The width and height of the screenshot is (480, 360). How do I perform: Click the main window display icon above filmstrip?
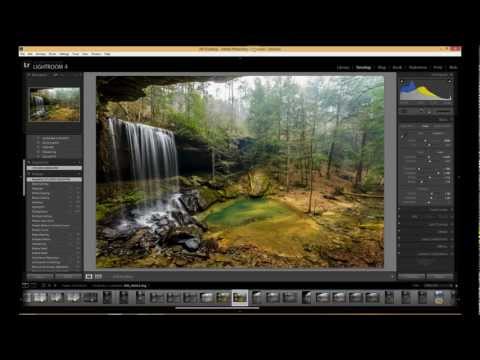[26, 285]
